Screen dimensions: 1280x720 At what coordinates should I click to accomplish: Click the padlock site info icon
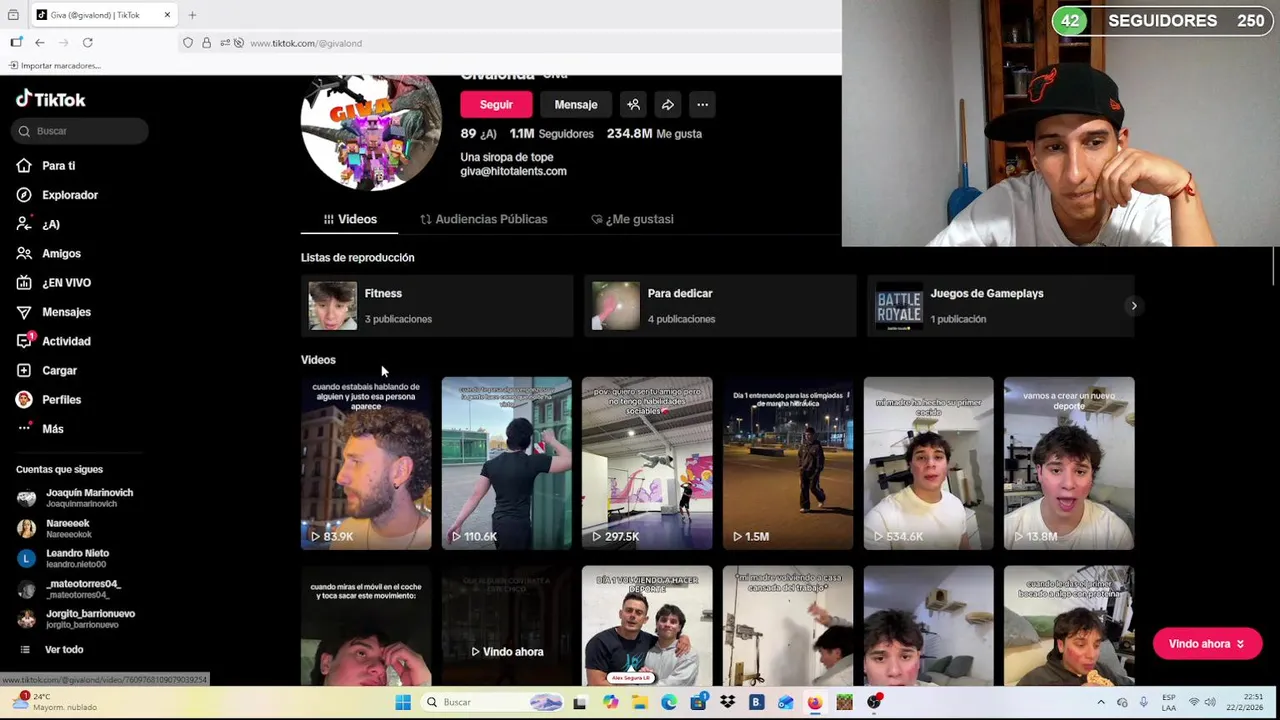click(x=206, y=43)
